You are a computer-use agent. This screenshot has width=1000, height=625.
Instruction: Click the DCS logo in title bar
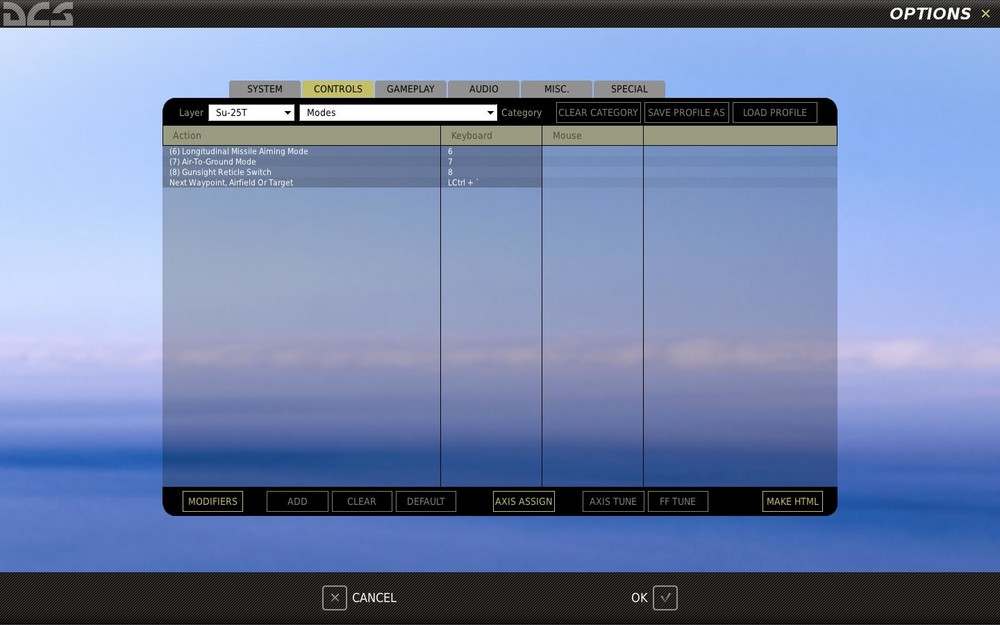tap(37, 13)
